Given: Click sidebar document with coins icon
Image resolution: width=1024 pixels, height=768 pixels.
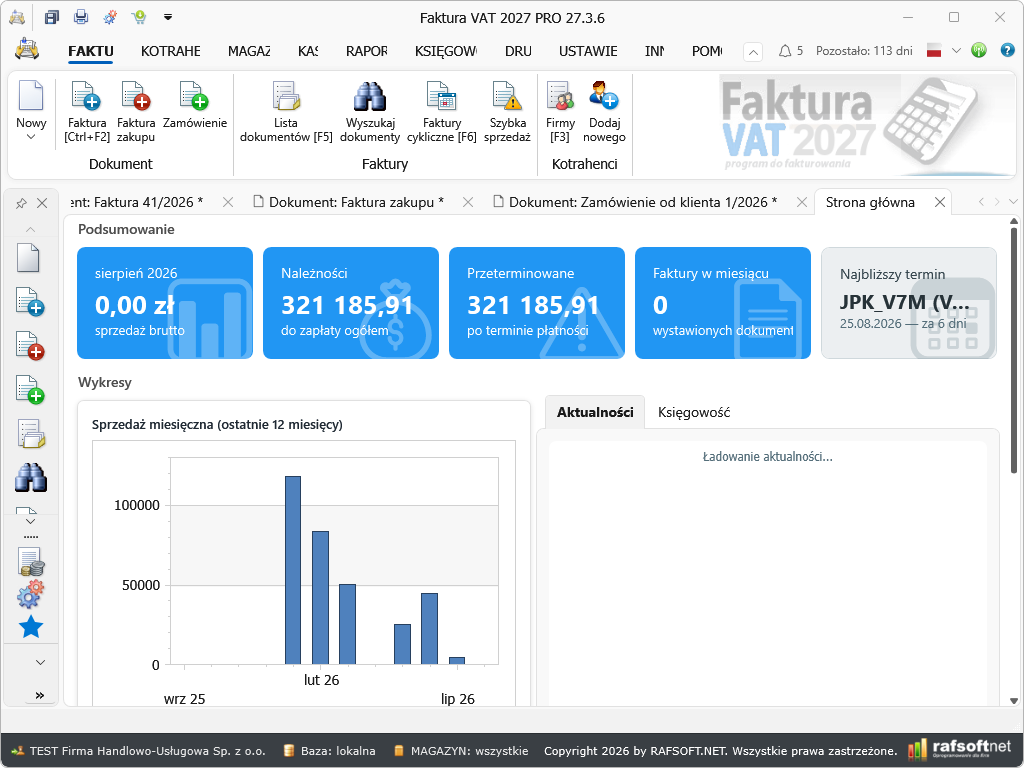Looking at the screenshot, I should (31, 563).
